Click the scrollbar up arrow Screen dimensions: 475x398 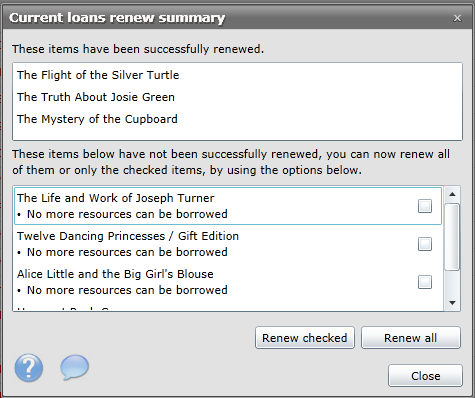click(x=452, y=194)
